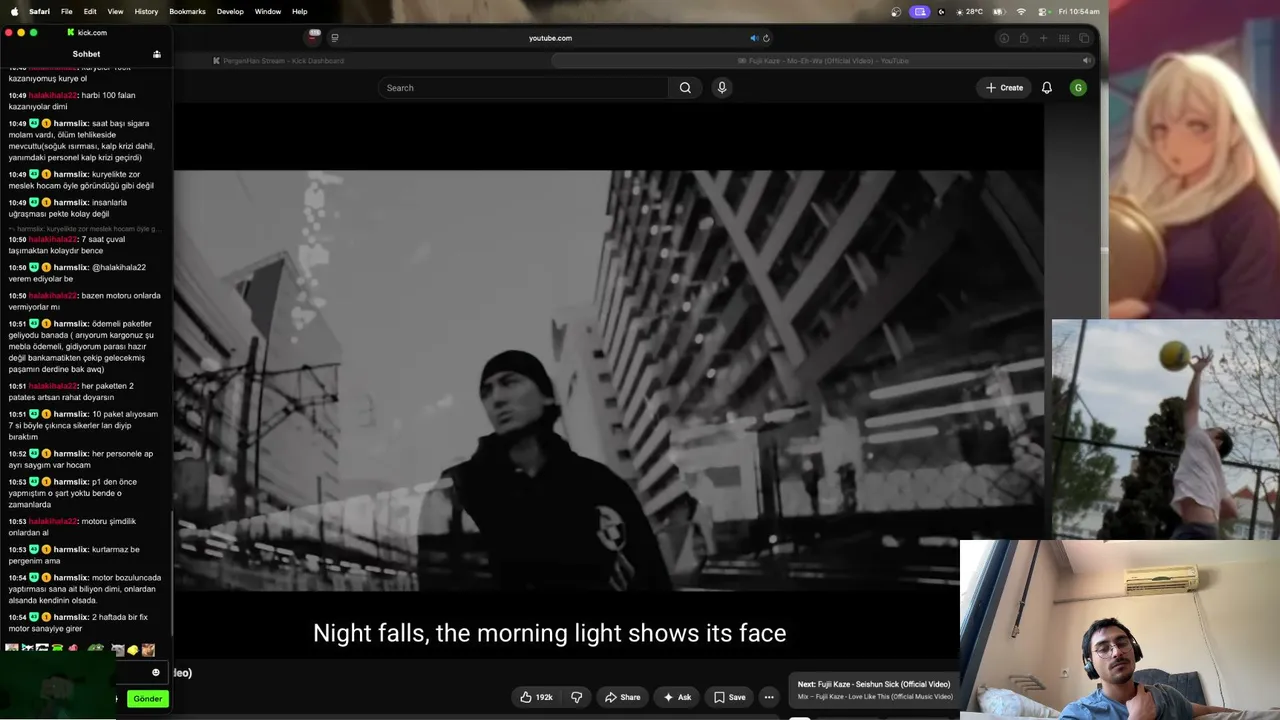
Task: Dislike the YouTube video
Action: [577, 697]
